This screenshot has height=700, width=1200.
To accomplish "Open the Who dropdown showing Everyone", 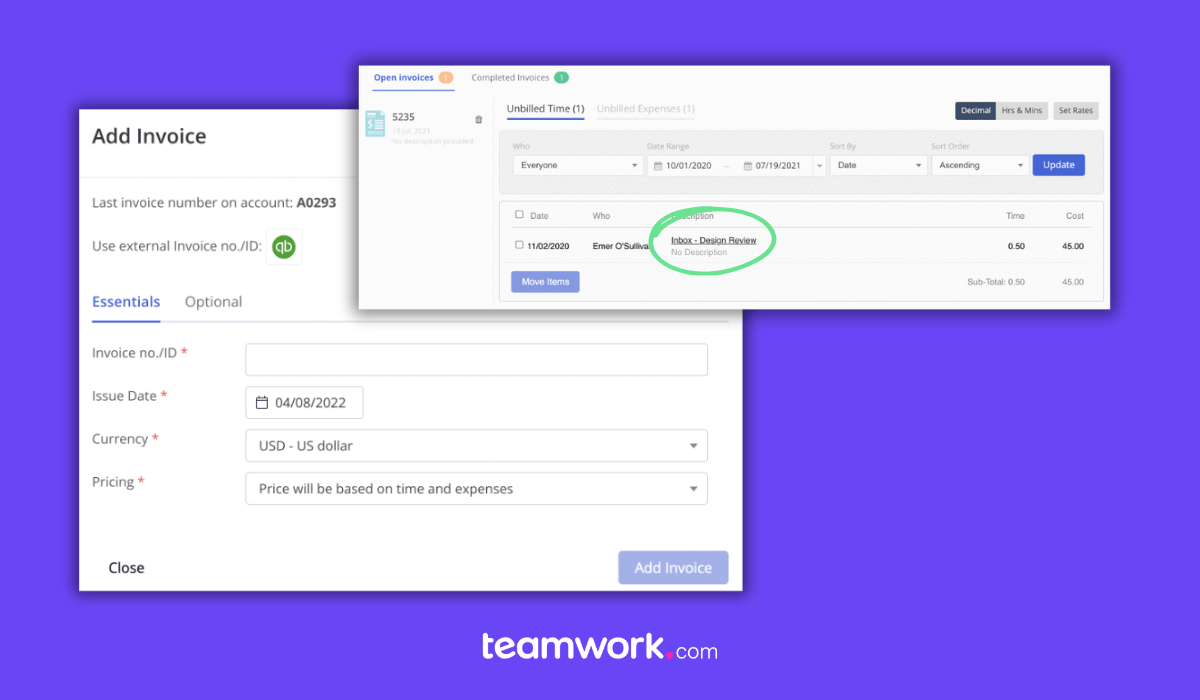I will [x=578, y=165].
